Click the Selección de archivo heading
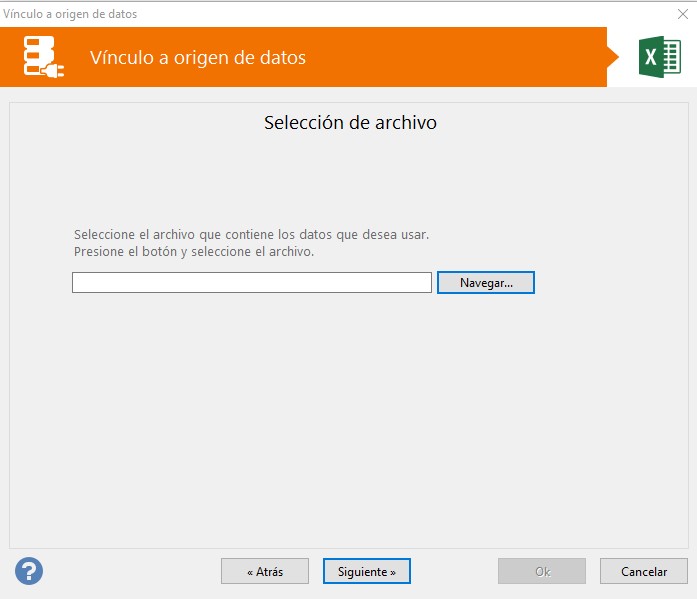Screen dimensions: 697x599 coord(350,123)
